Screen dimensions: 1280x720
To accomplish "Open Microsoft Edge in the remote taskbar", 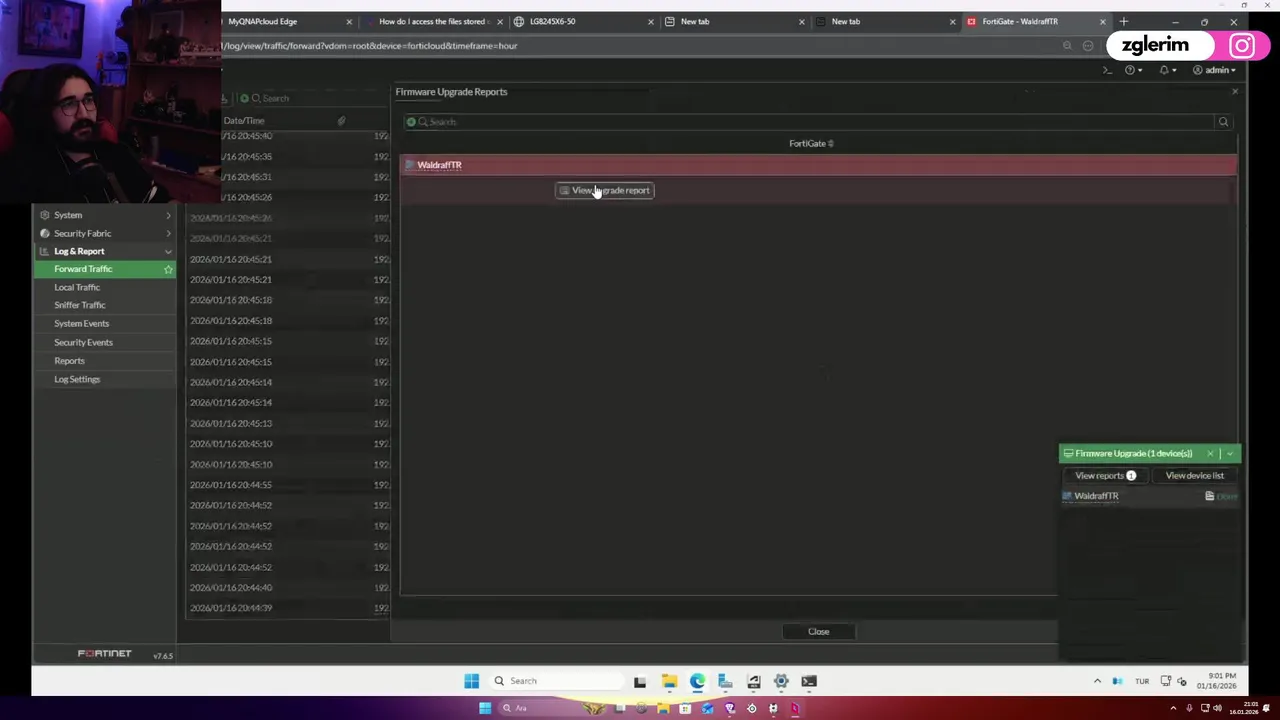I will 697,681.
